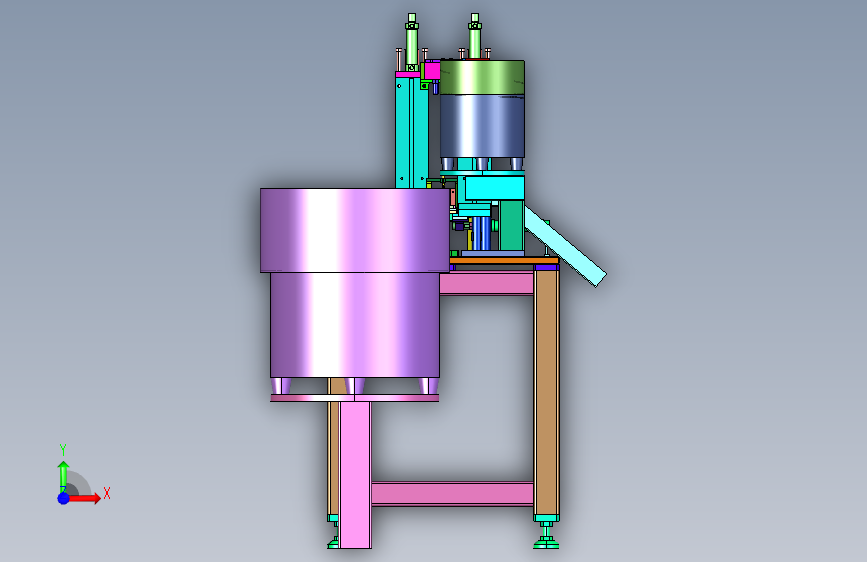
Task: Select the orange base plate
Action: point(504,260)
